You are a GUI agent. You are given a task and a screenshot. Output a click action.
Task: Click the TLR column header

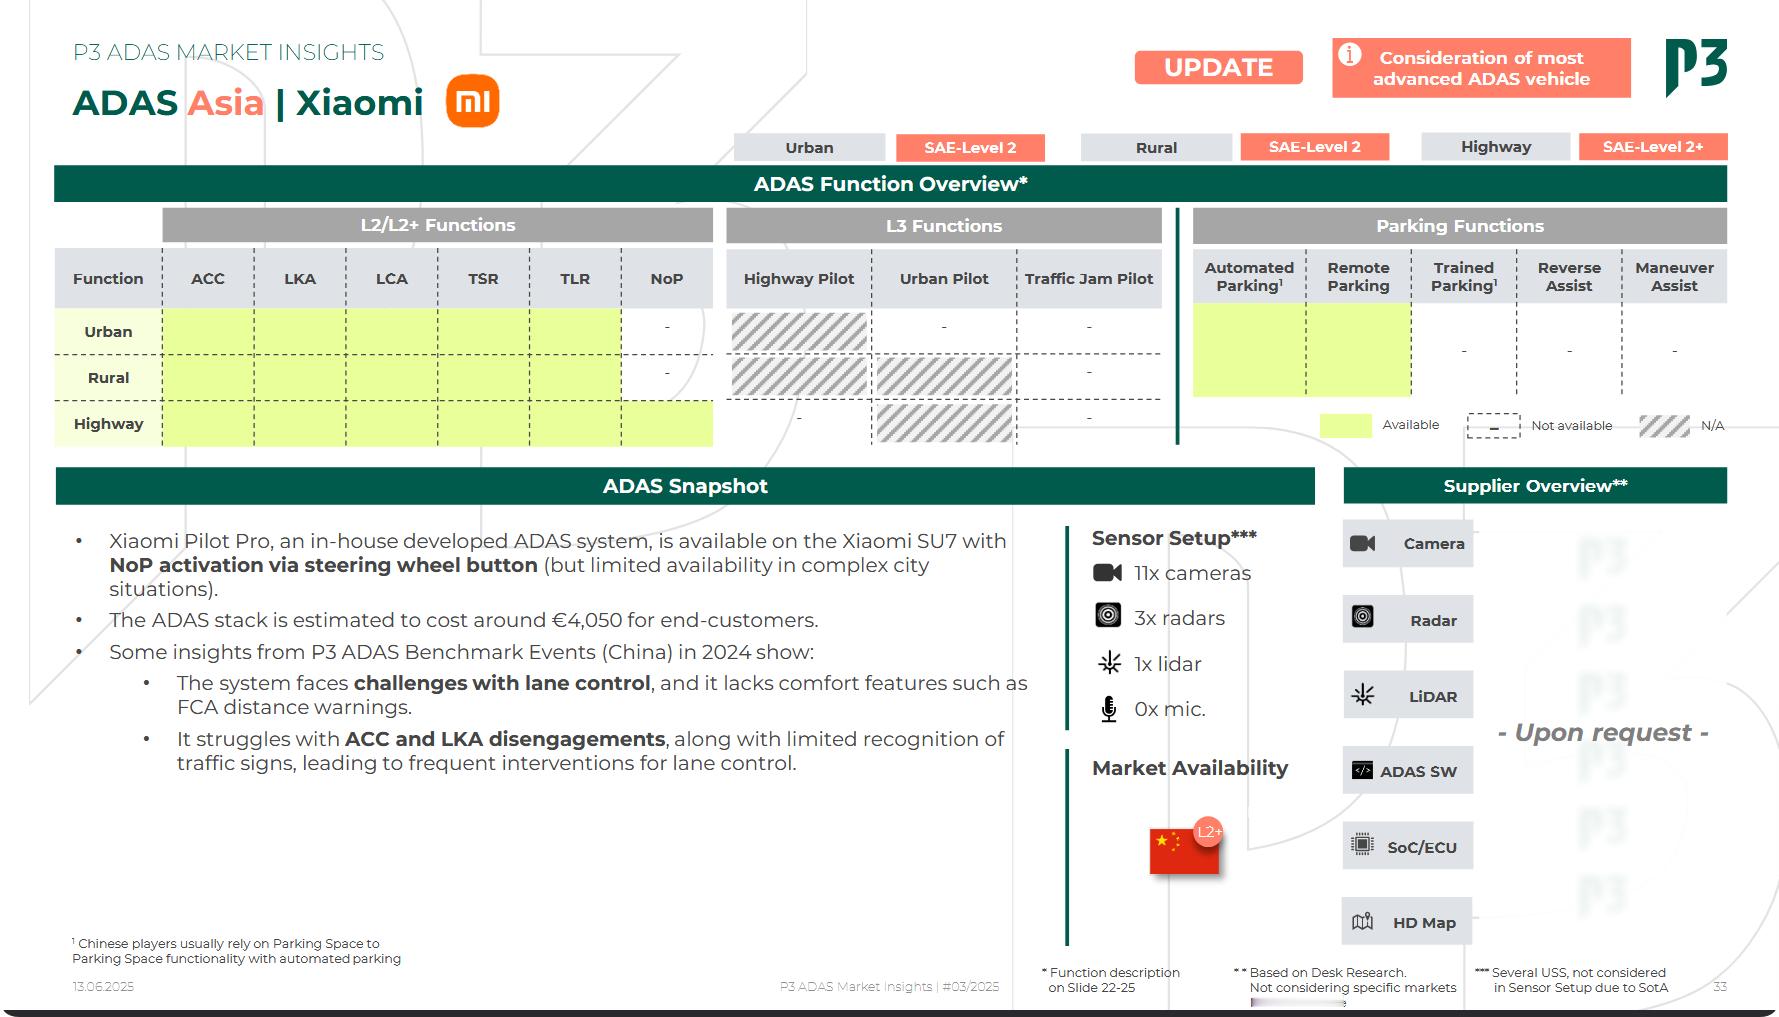[x=575, y=278]
